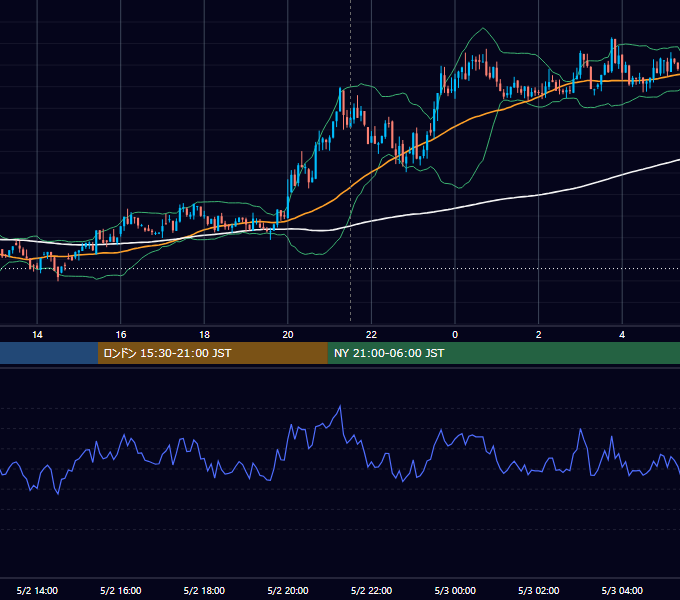680x600 pixels.
Task: Click the '5/2 18:00' label on indicator axis
Action: point(204,590)
